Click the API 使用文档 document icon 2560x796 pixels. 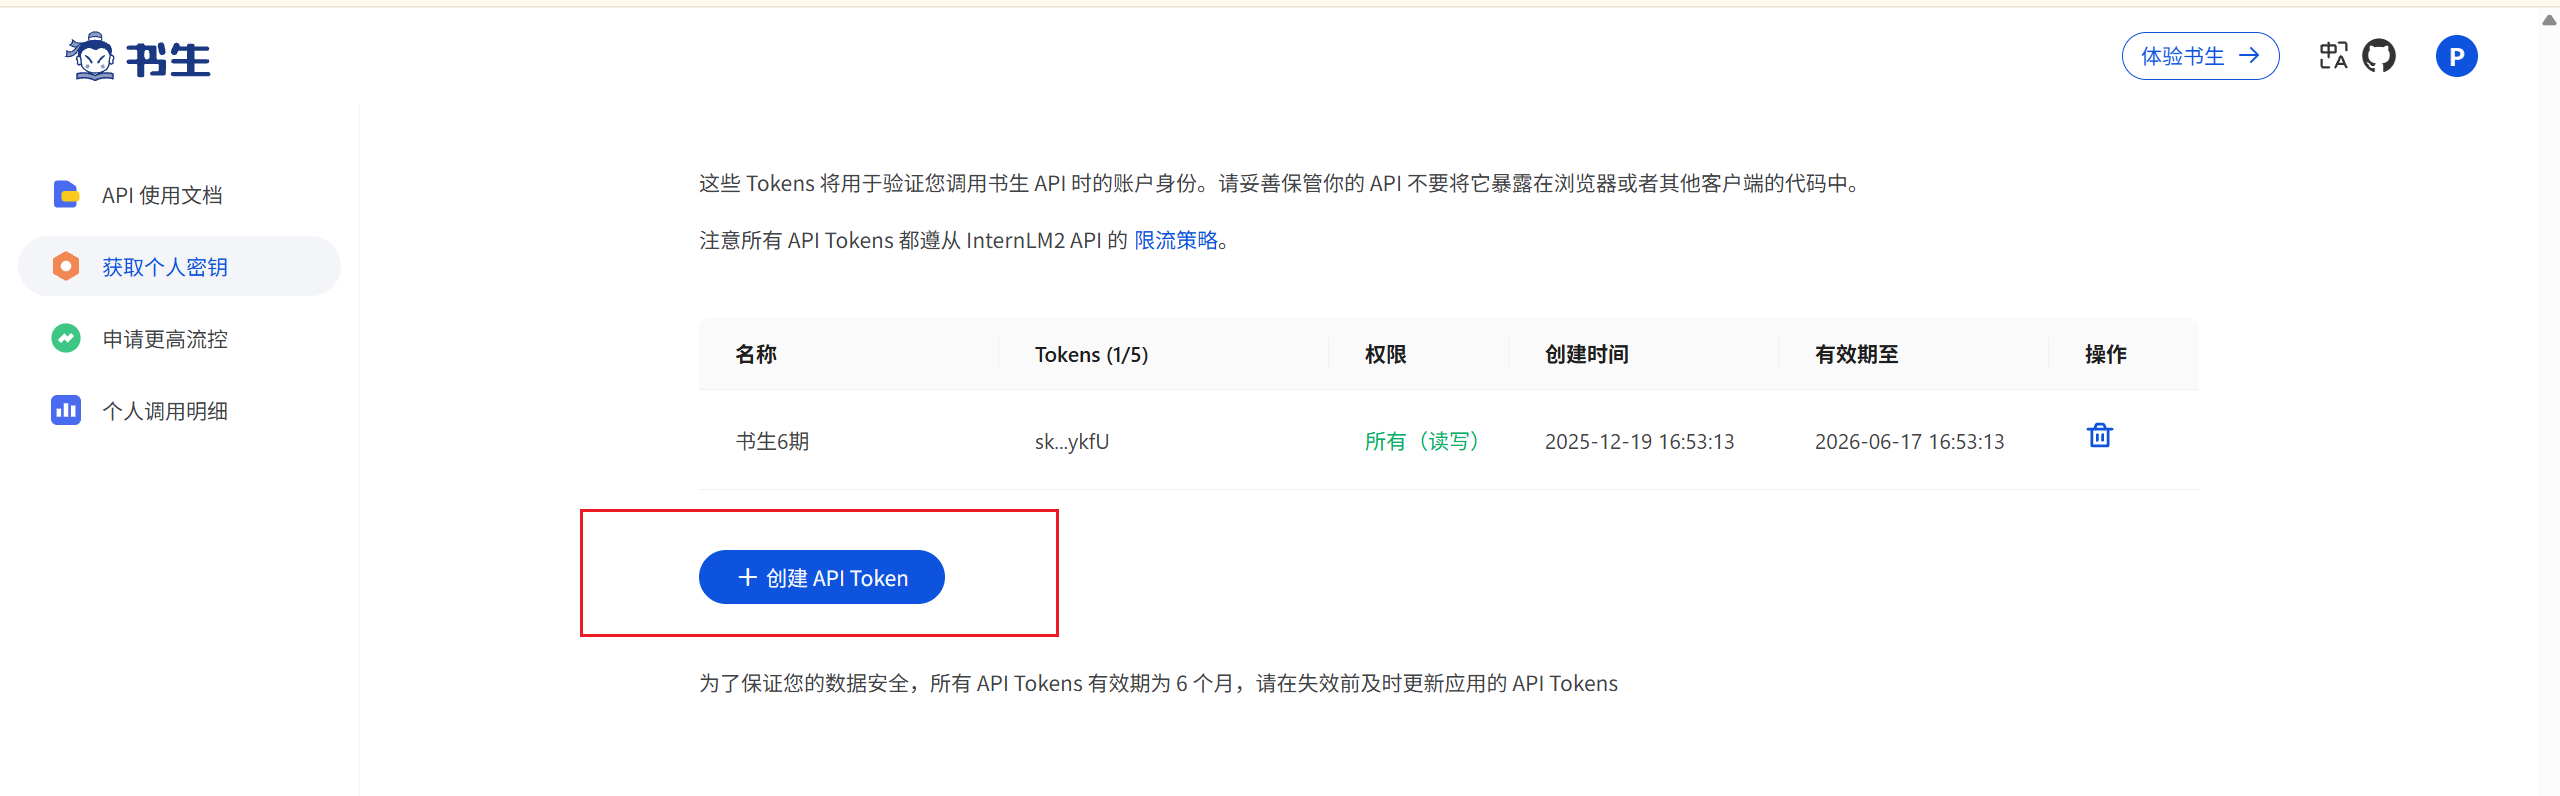[x=66, y=194]
